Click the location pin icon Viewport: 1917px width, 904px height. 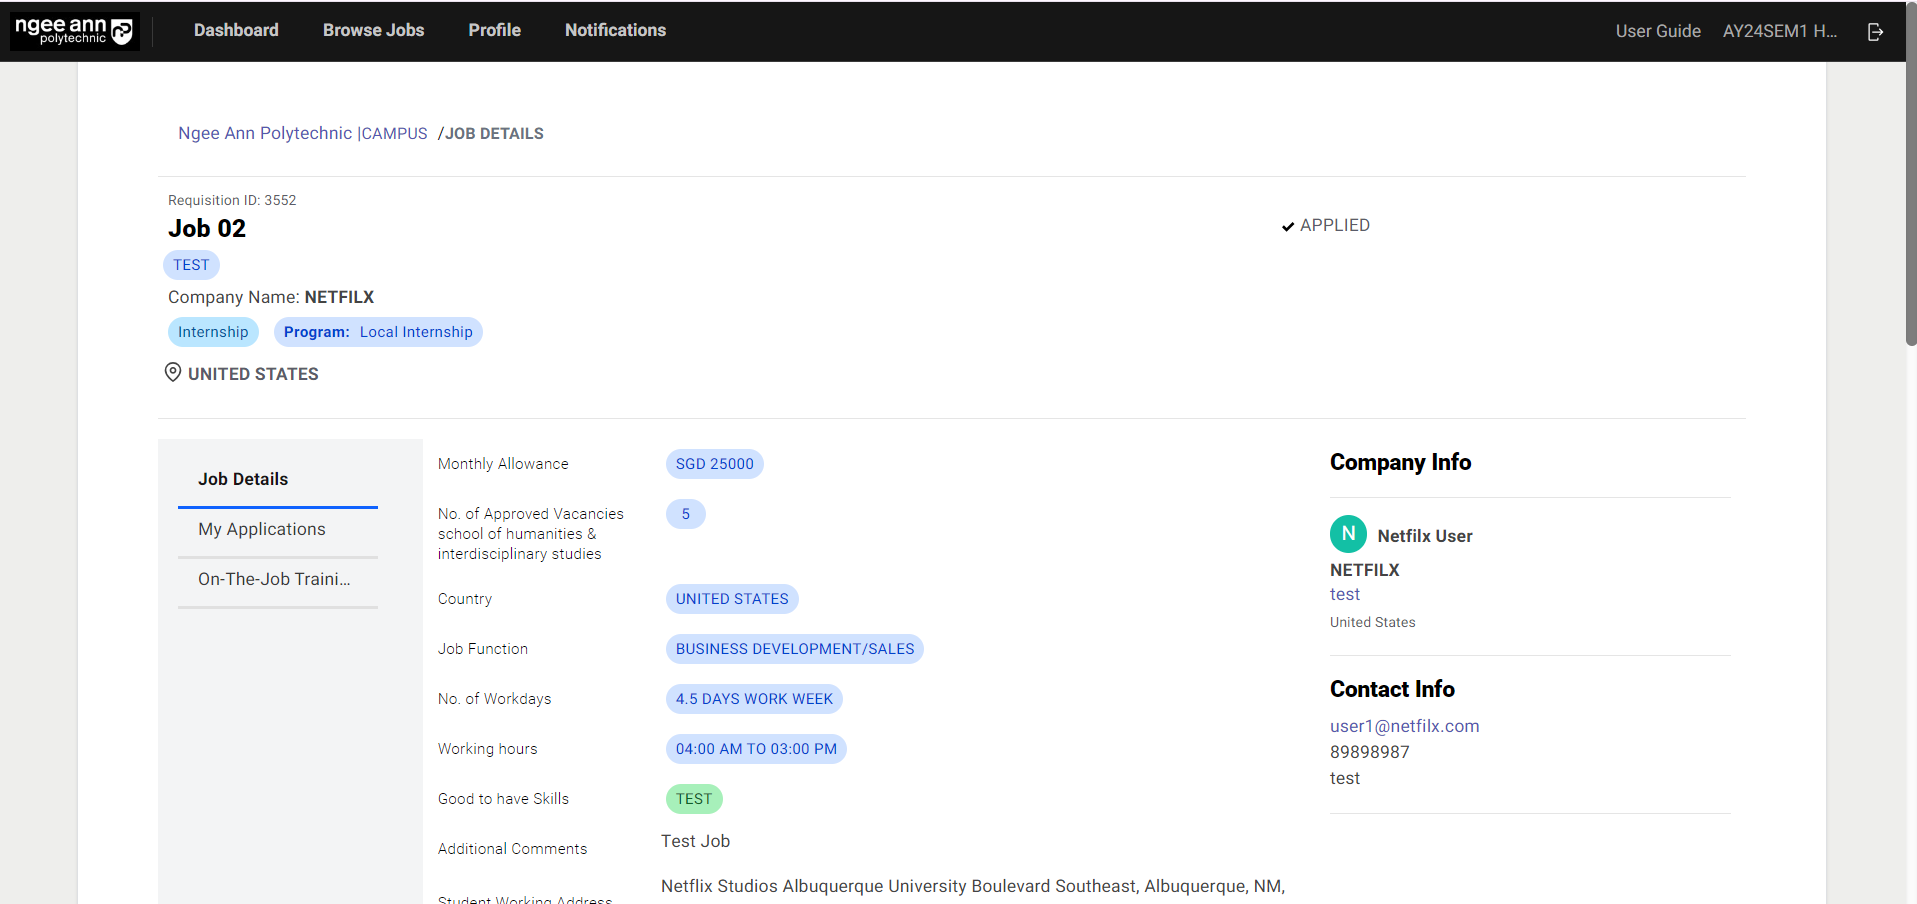[173, 373]
